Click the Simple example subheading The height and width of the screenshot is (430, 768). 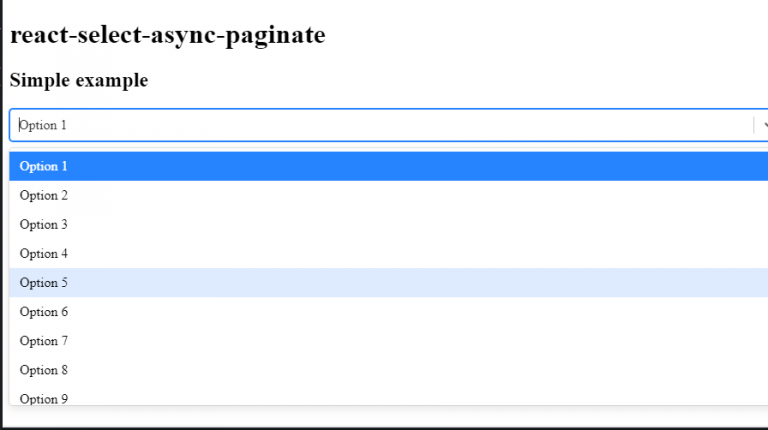point(79,80)
